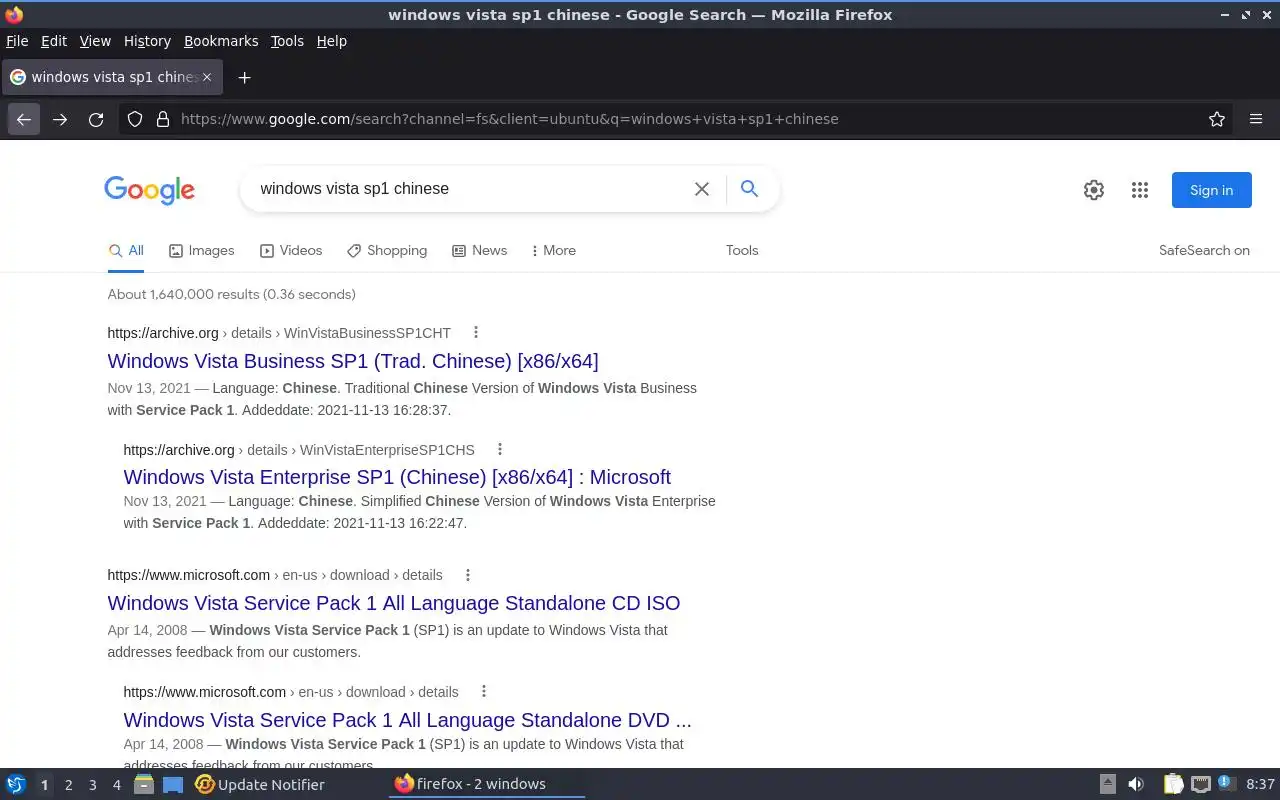Switch to workspace 4
This screenshot has width=1280, height=800.
click(x=116, y=785)
